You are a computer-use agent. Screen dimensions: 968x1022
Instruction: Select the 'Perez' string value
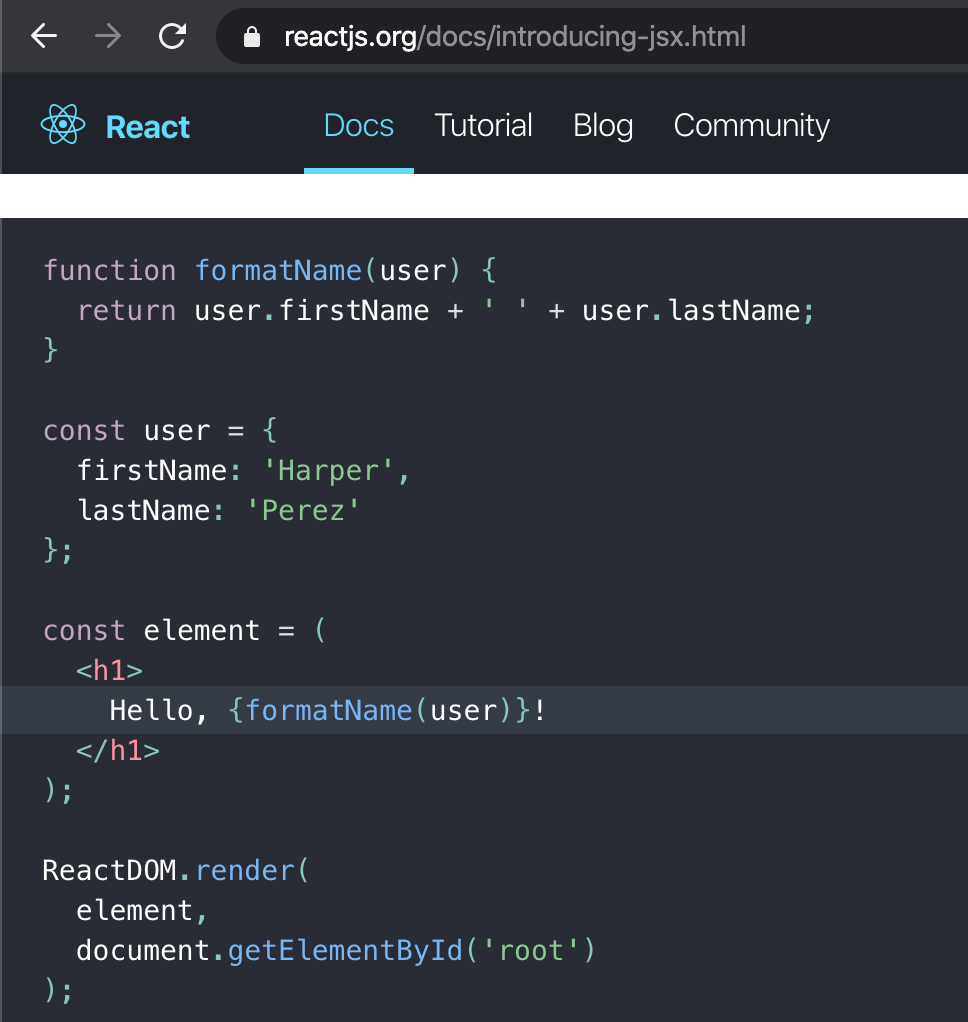303,510
